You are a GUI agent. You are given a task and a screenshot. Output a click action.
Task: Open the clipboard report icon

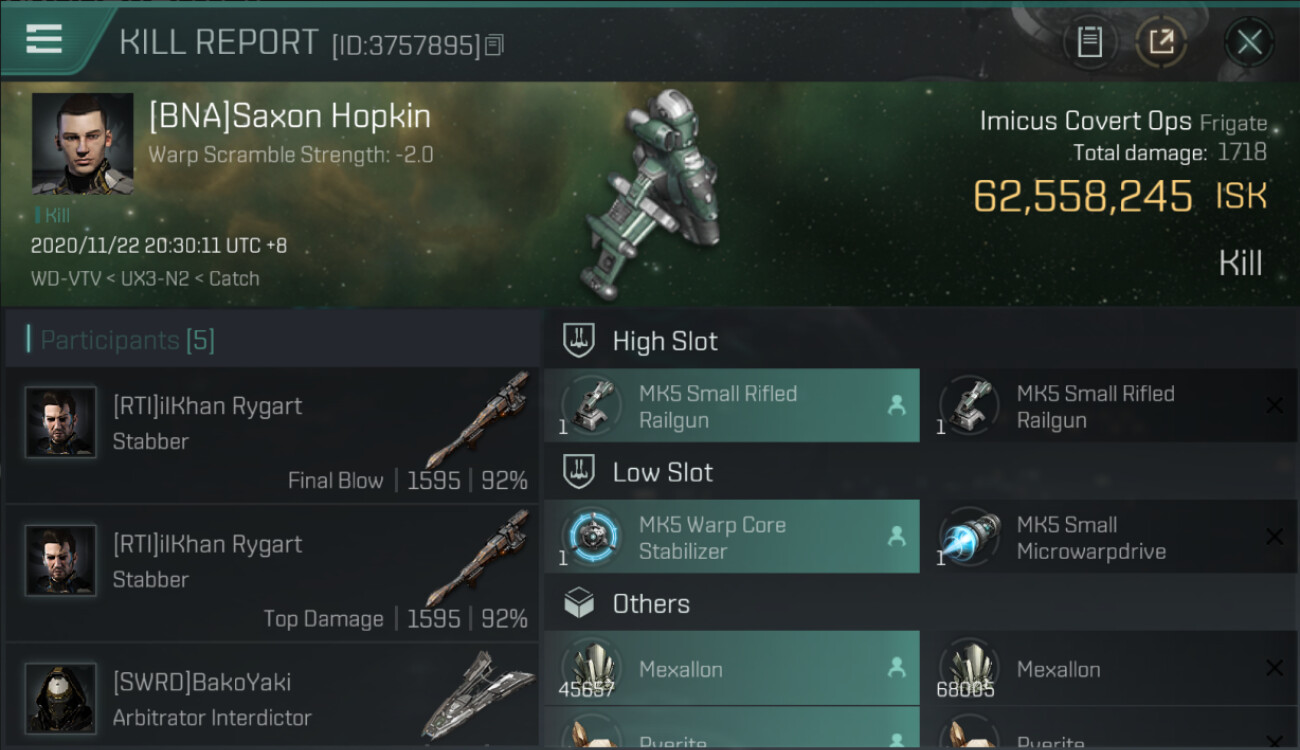[1089, 42]
